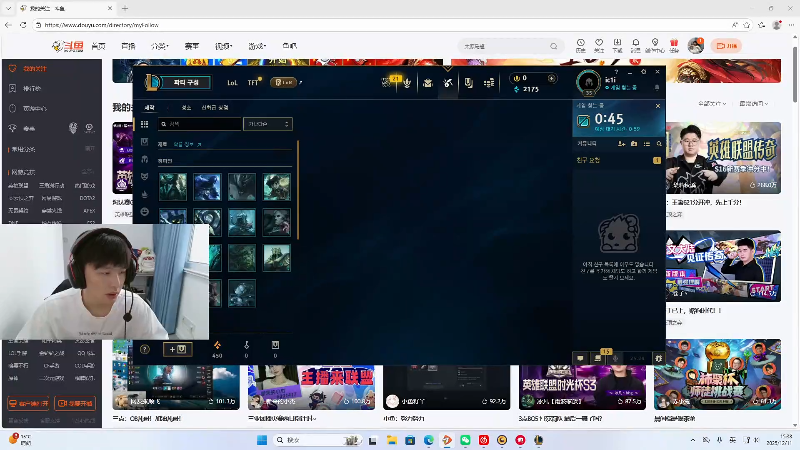
Task: Open the store icon in the client header
Action: pyautogui.click(x=489, y=83)
